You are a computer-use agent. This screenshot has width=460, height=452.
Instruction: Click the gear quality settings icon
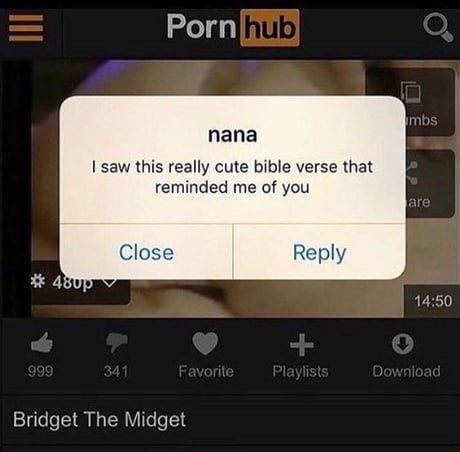(x=37, y=283)
